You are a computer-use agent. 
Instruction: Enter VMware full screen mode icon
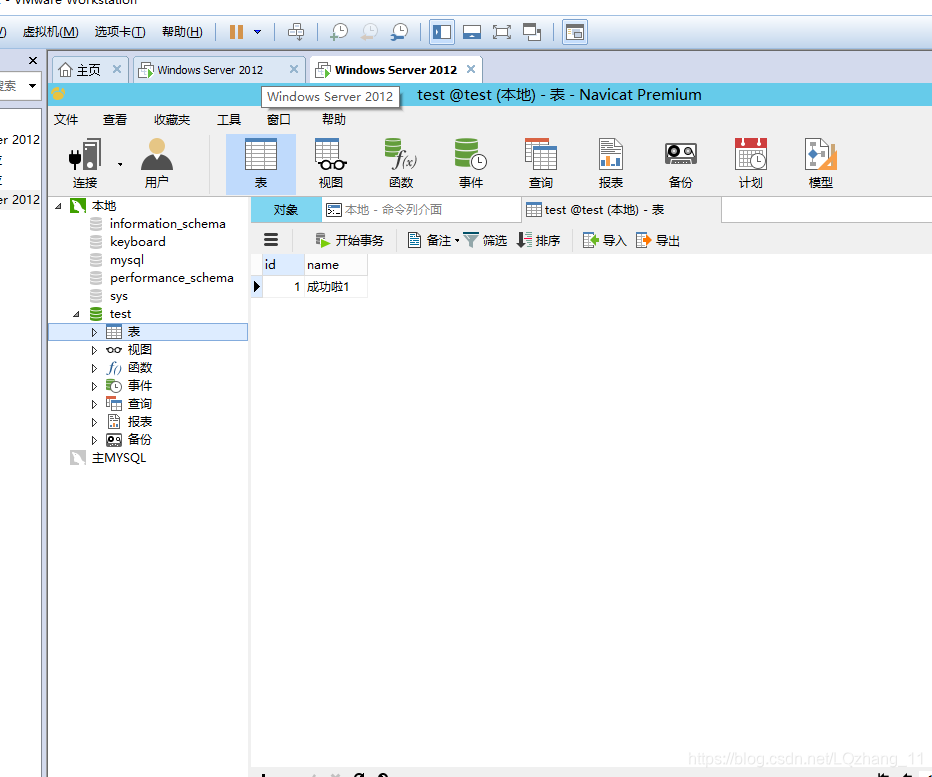pyautogui.click(x=502, y=32)
